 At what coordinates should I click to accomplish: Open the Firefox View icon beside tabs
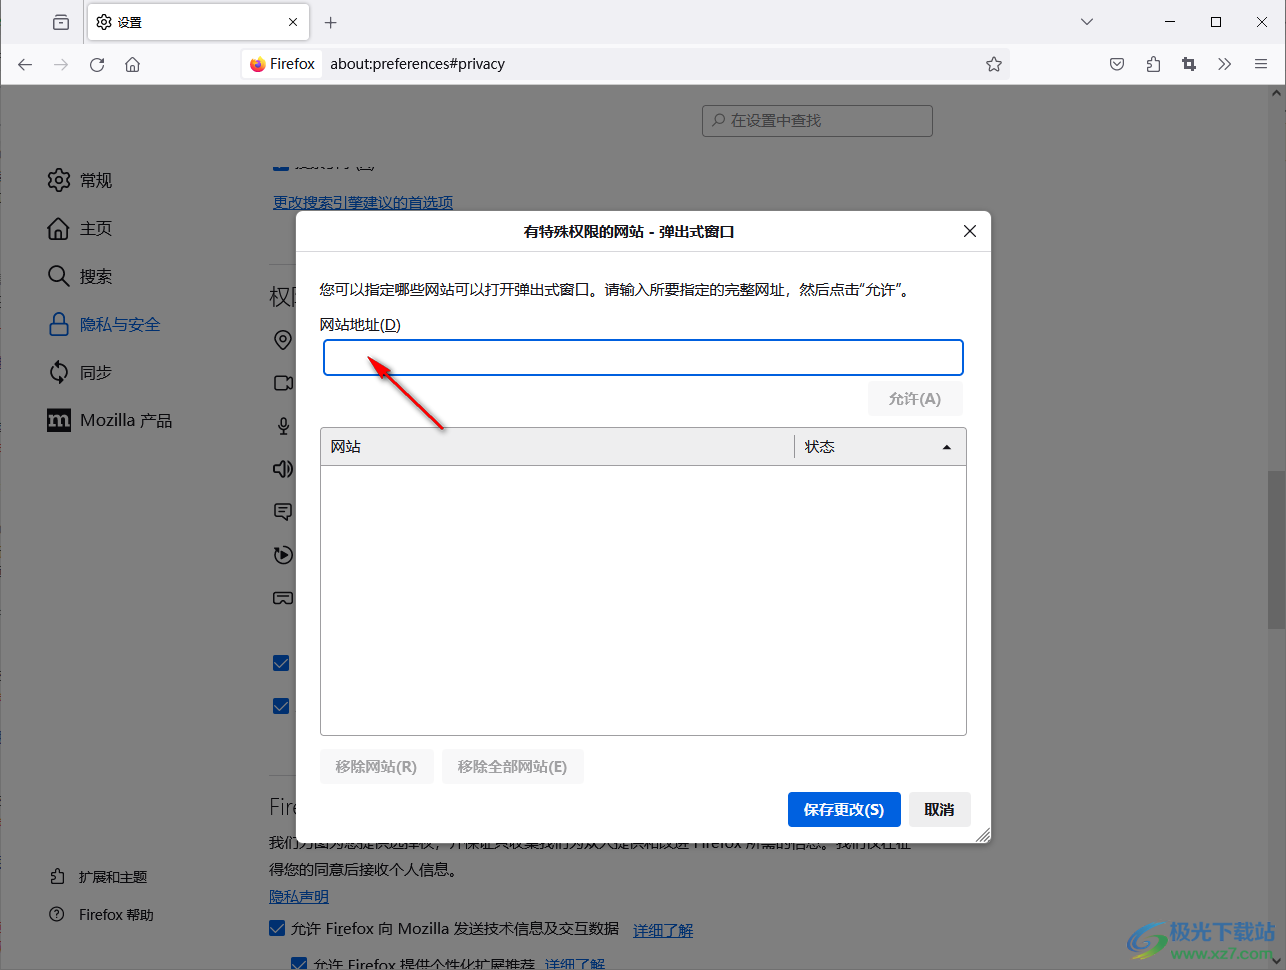point(61,22)
